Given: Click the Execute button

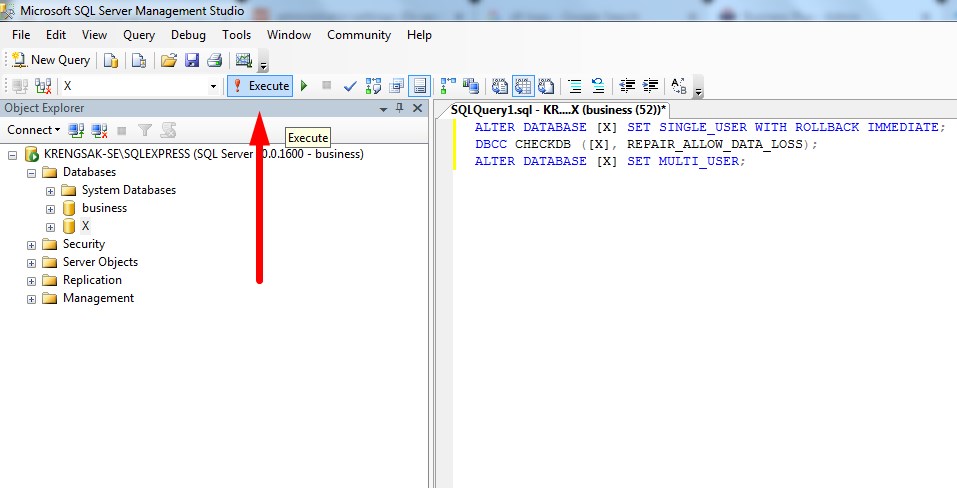Looking at the screenshot, I should click(261, 86).
